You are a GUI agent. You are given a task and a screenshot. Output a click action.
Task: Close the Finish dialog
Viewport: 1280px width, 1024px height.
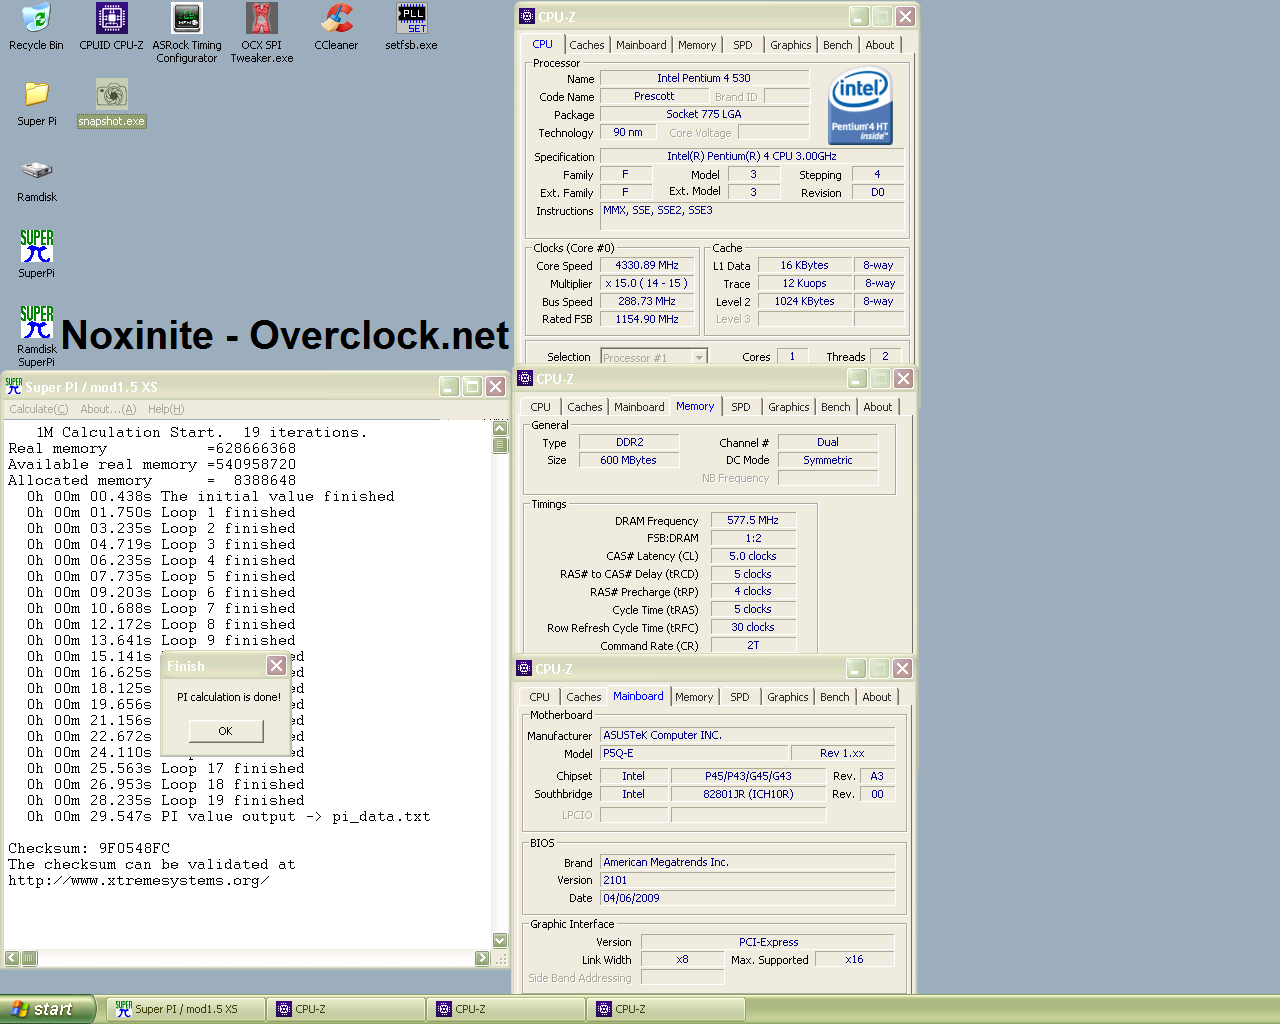[x=276, y=666]
